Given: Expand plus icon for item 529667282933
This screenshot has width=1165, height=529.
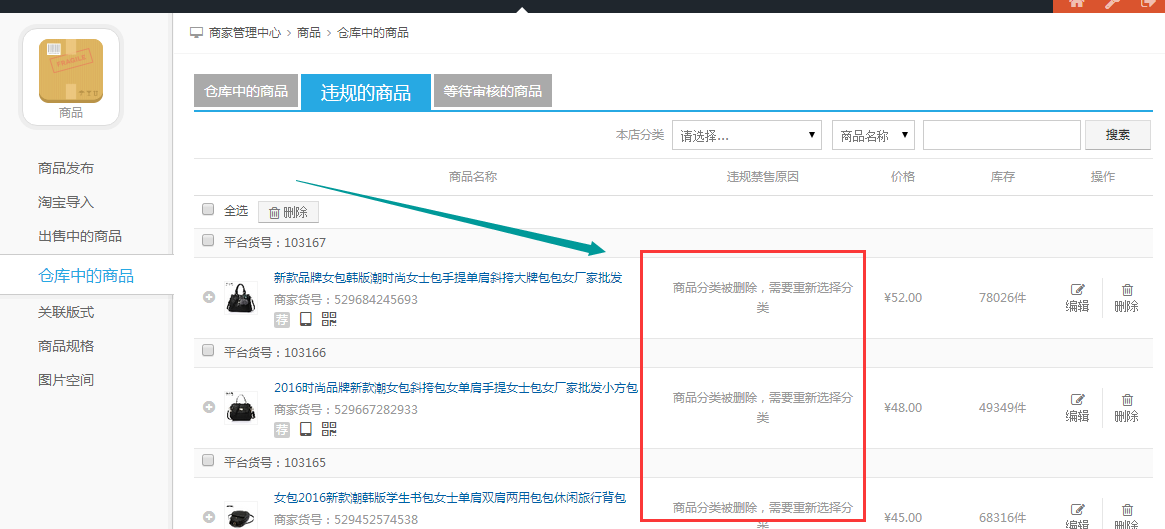Looking at the screenshot, I should coord(210,407).
